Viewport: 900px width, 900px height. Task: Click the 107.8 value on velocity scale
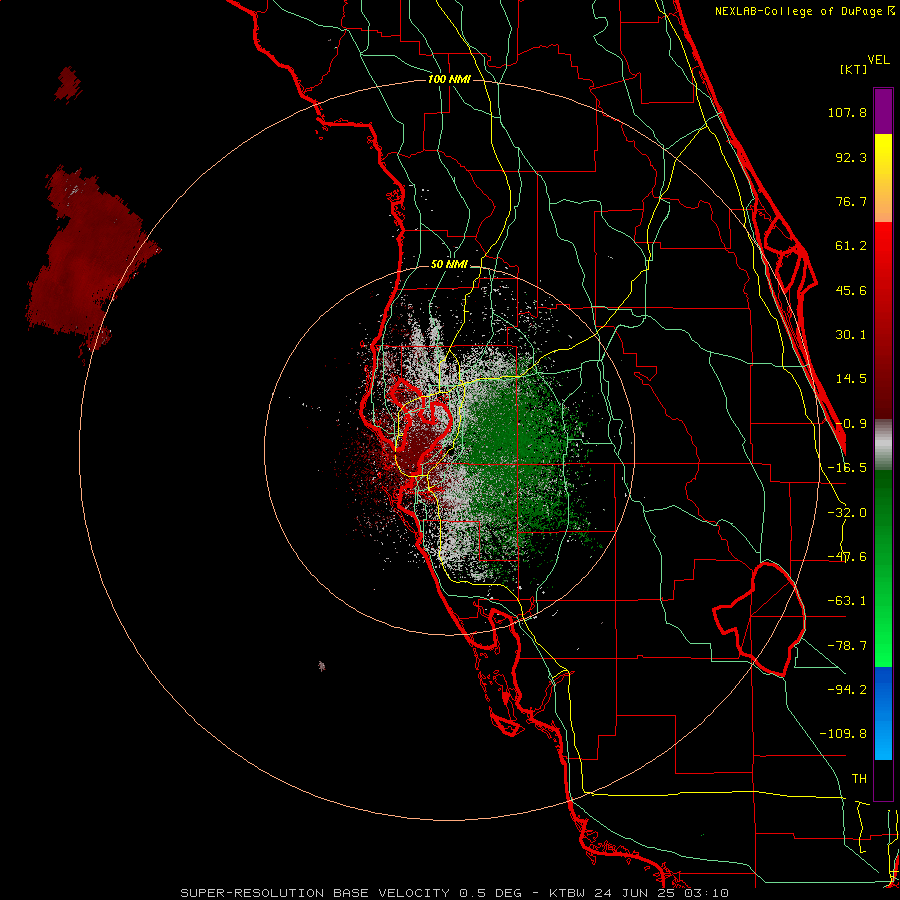[847, 112]
